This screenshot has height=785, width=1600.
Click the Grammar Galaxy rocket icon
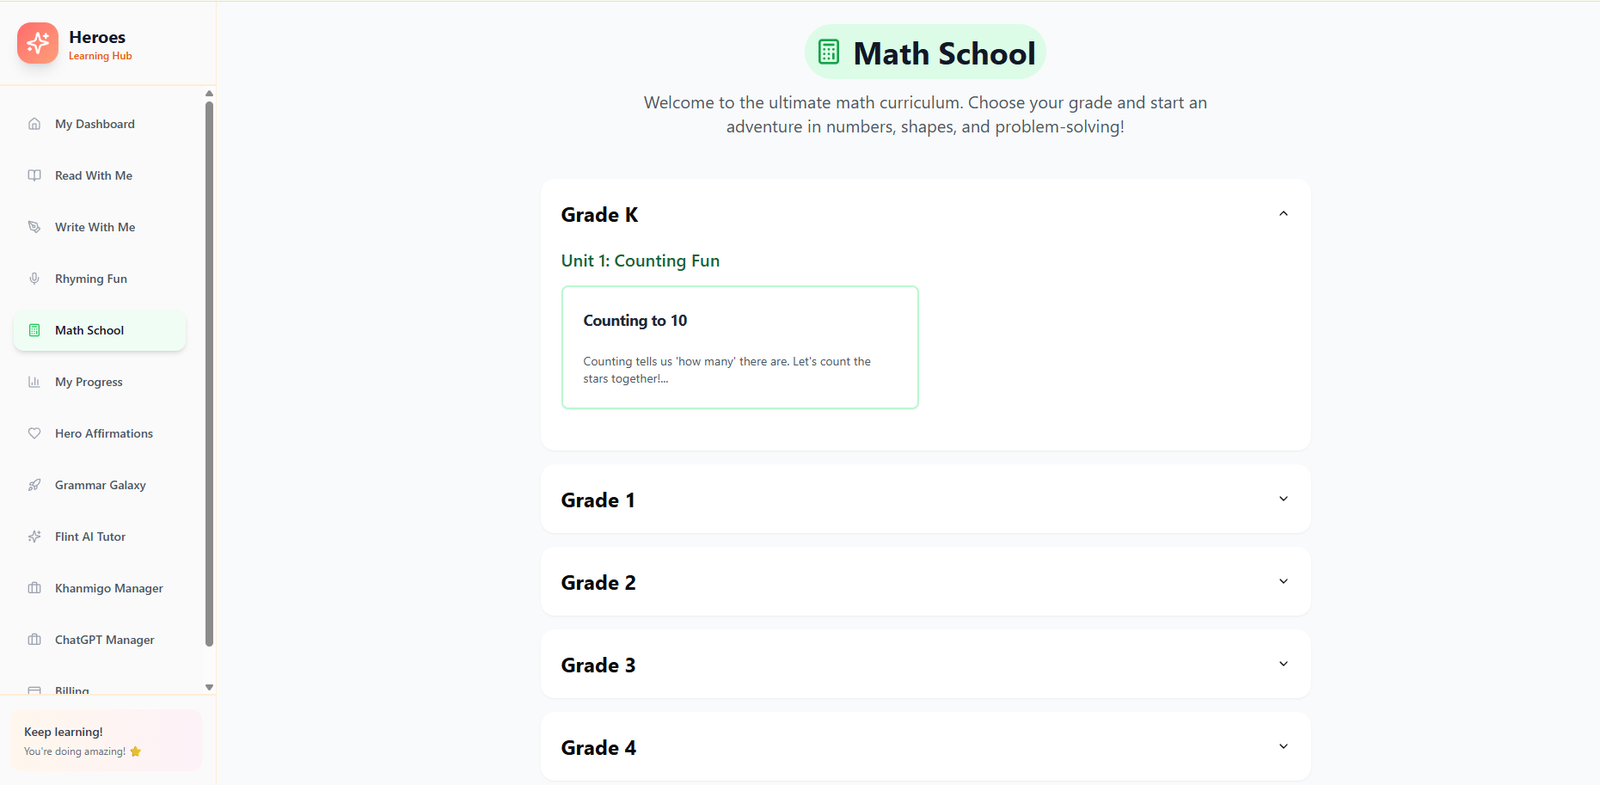point(34,485)
